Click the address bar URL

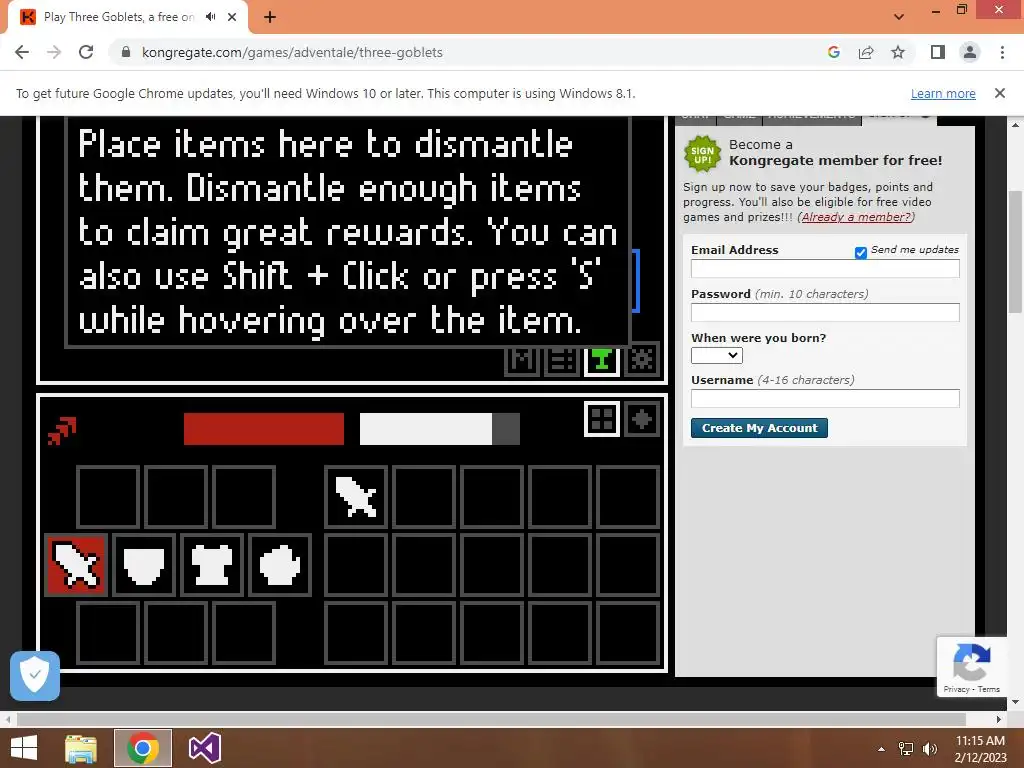click(x=292, y=52)
